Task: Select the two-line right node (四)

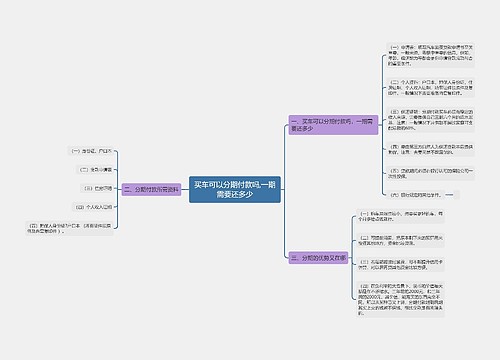Action: (x=430, y=149)
